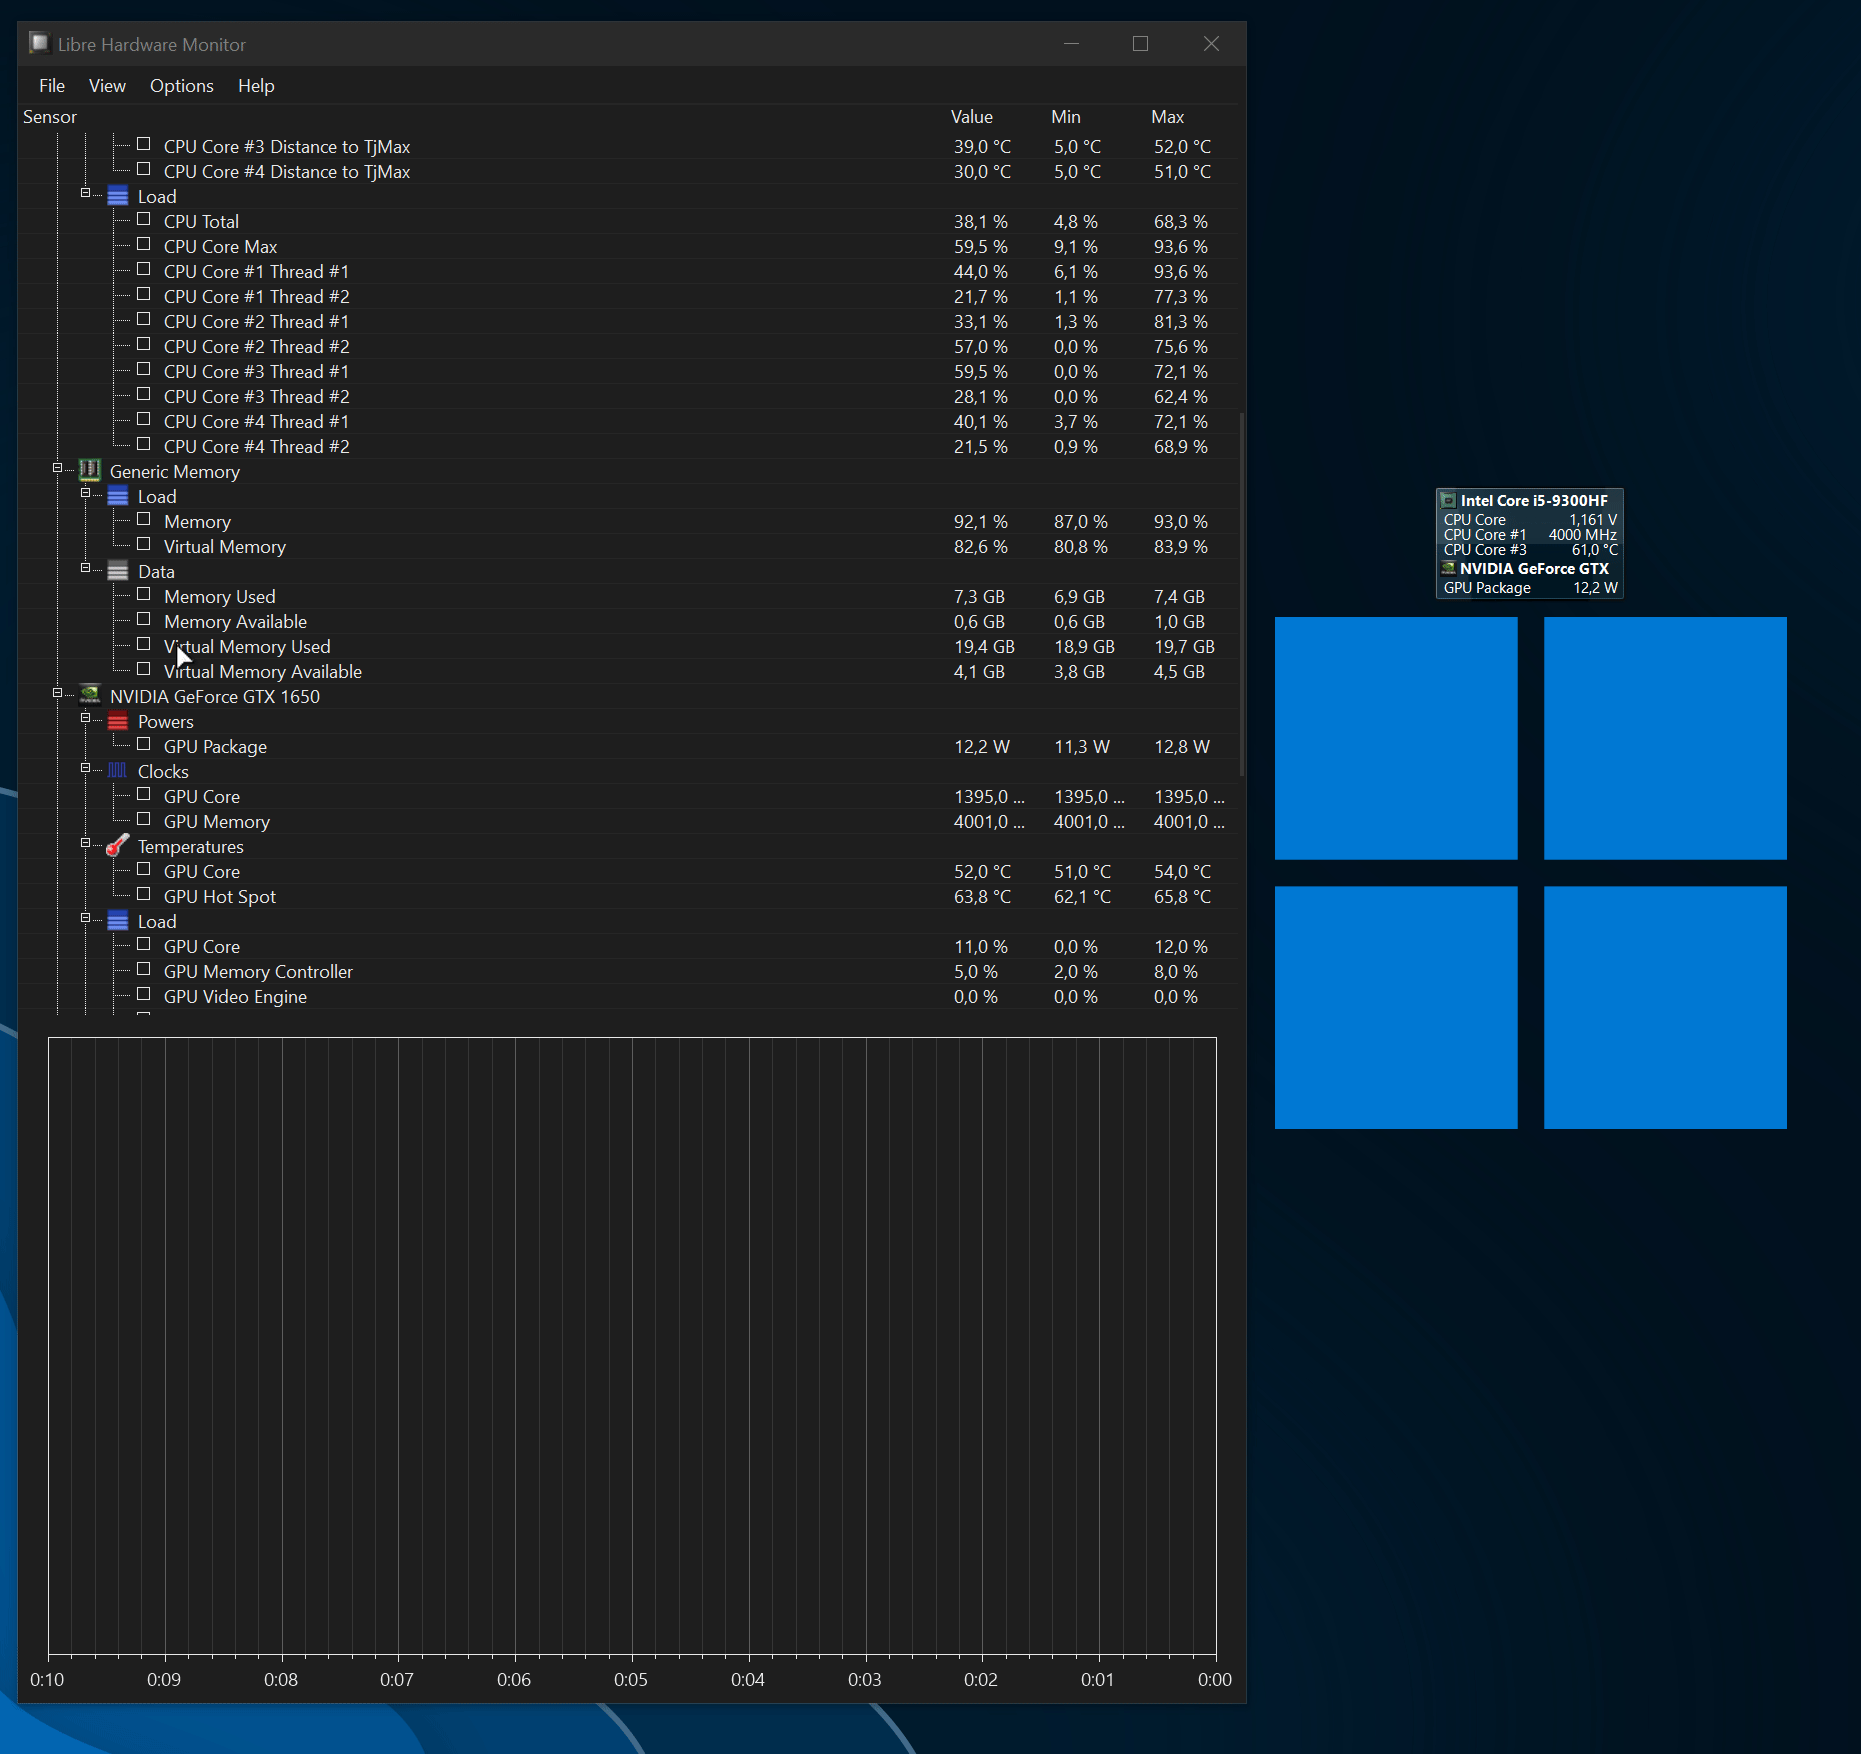Screen dimensions: 1861x1754
Task: Click the gray Data category icon
Action: click(118, 571)
